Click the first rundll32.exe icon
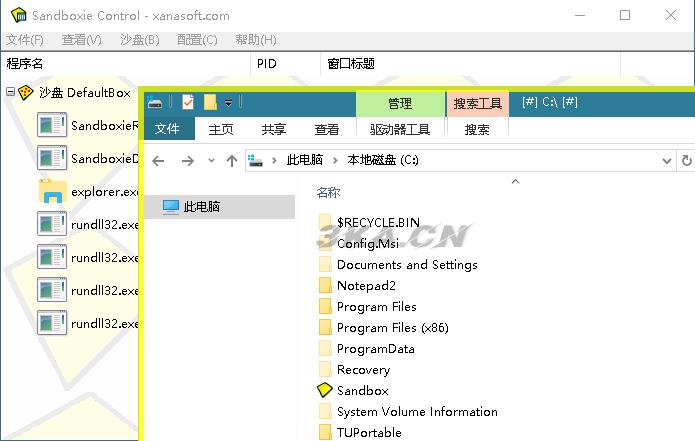The image size is (695, 441). [52, 224]
